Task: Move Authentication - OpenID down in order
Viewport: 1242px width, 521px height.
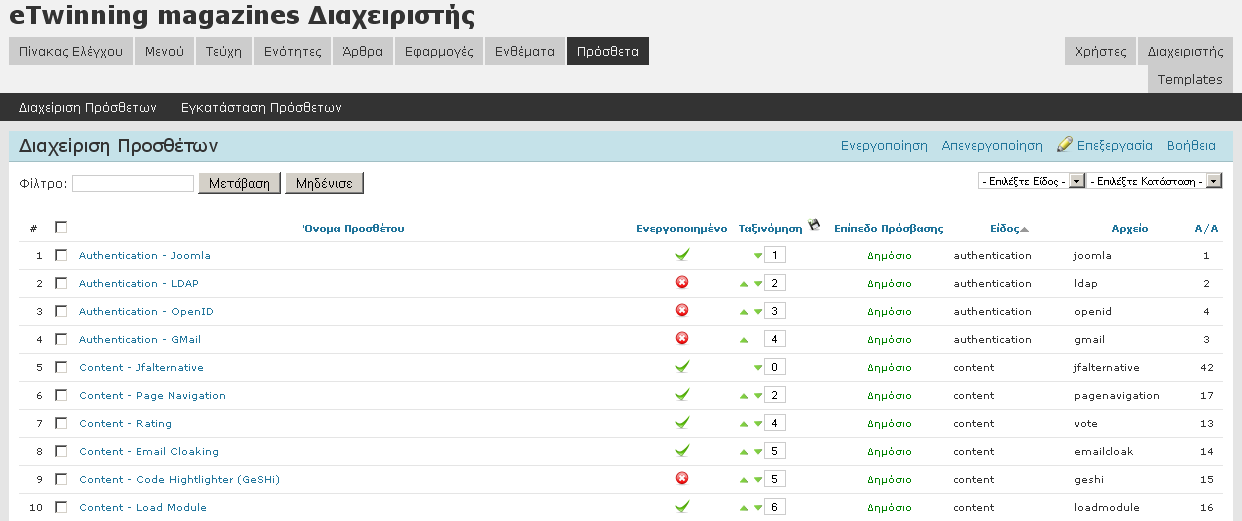Action: click(x=758, y=312)
